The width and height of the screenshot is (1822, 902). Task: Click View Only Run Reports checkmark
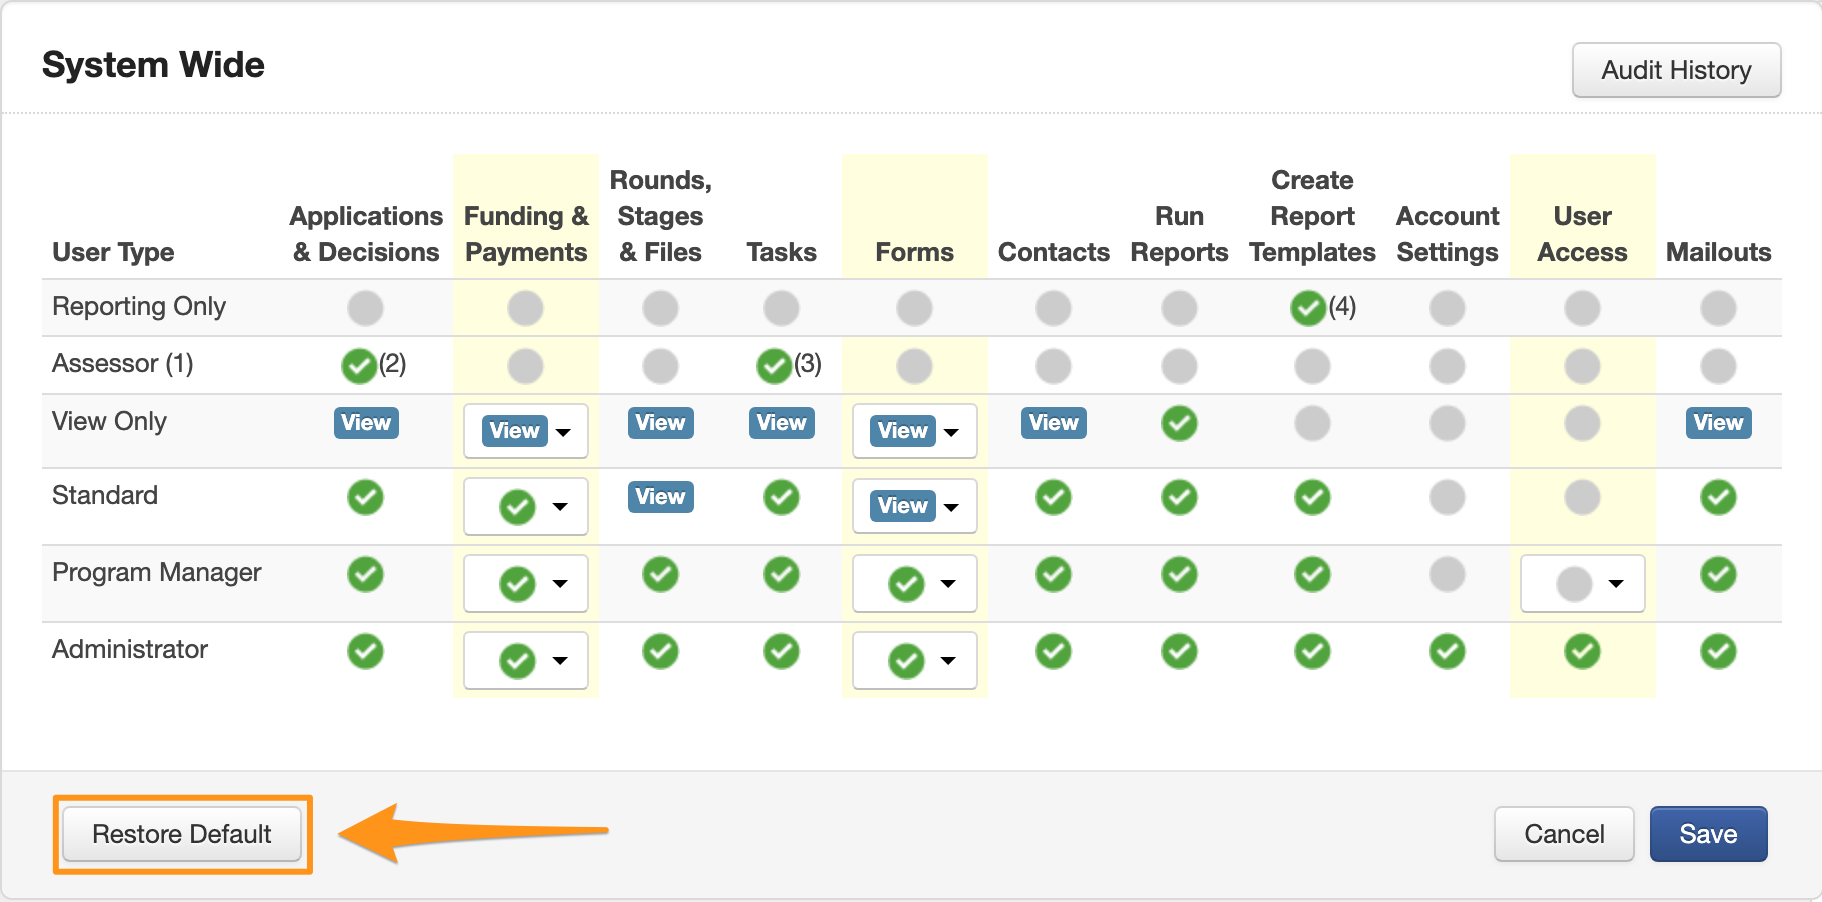coord(1179,423)
